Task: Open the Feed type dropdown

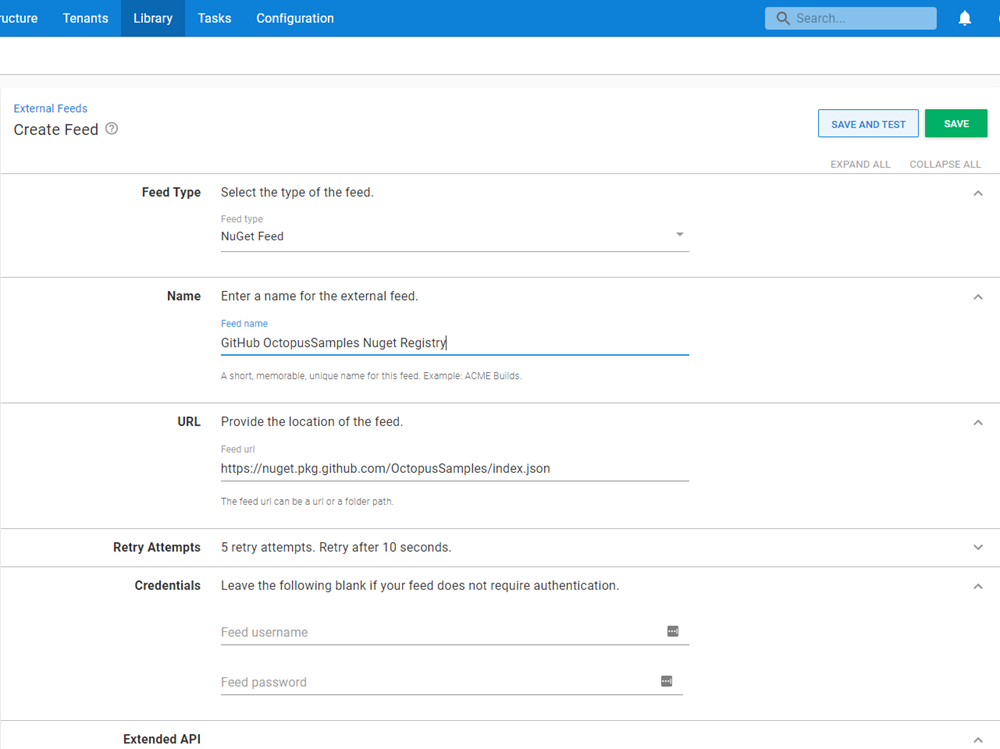Action: (x=679, y=234)
